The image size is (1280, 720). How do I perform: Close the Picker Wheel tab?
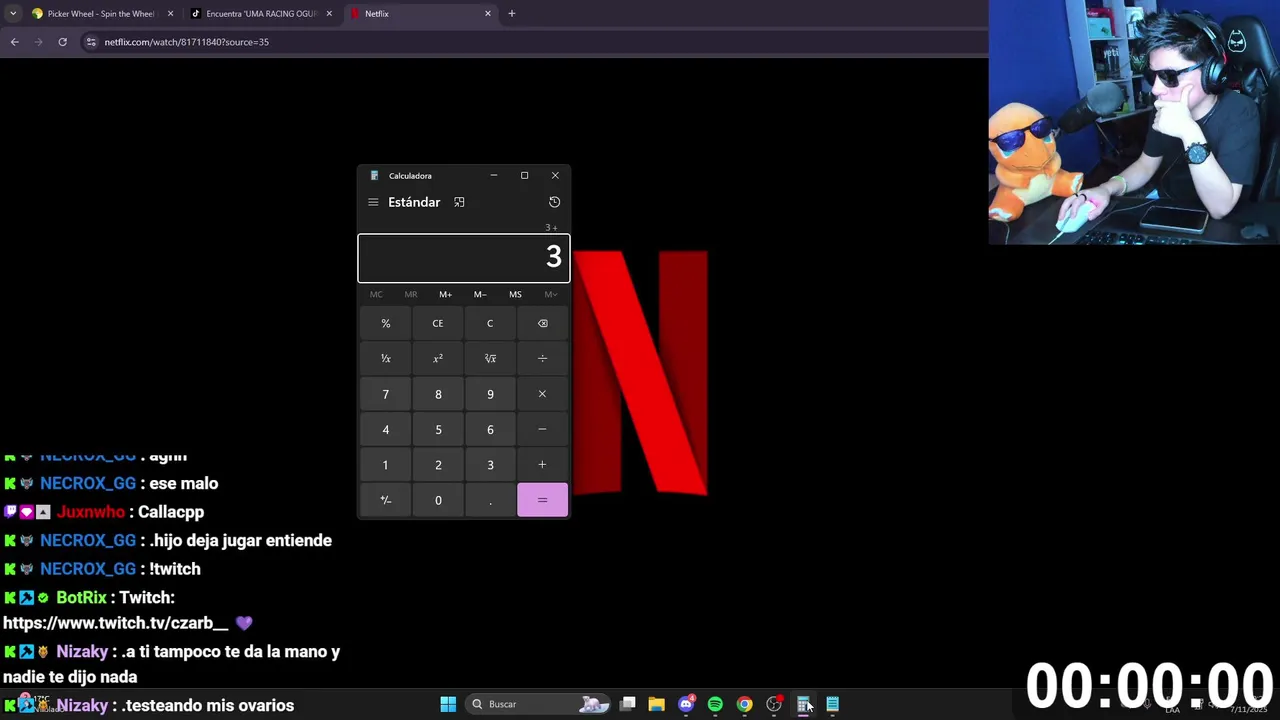click(x=170, y=14)
